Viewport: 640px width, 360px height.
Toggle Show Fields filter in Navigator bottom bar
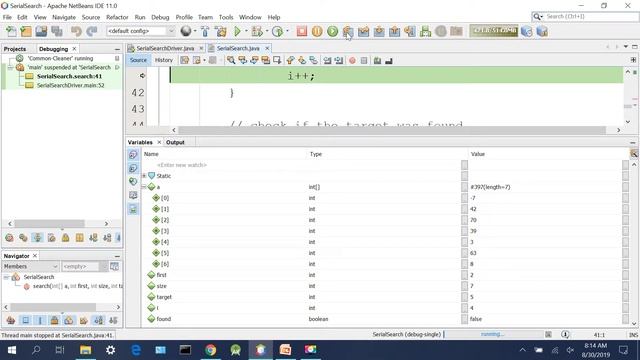25,320
